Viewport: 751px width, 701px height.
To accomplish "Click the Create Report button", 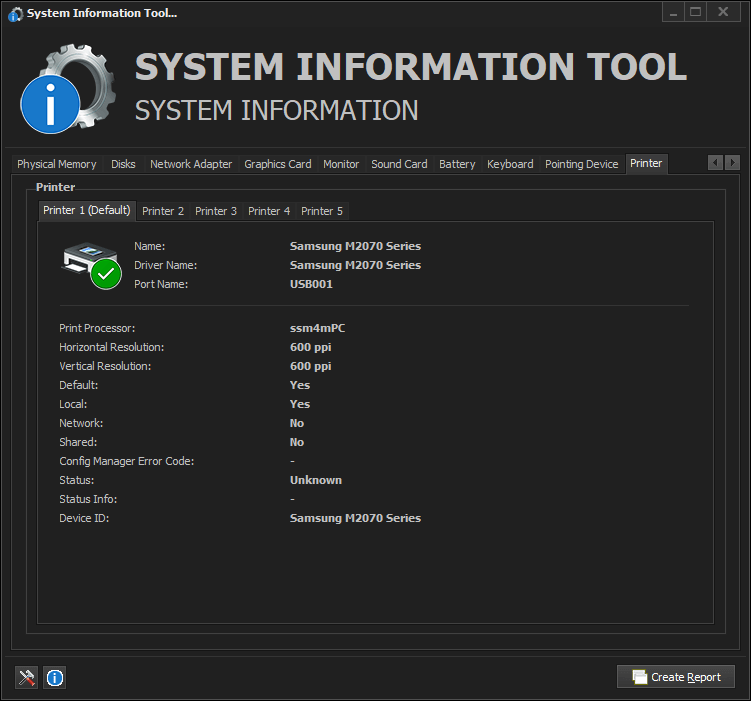I will (x=675, y=677).
